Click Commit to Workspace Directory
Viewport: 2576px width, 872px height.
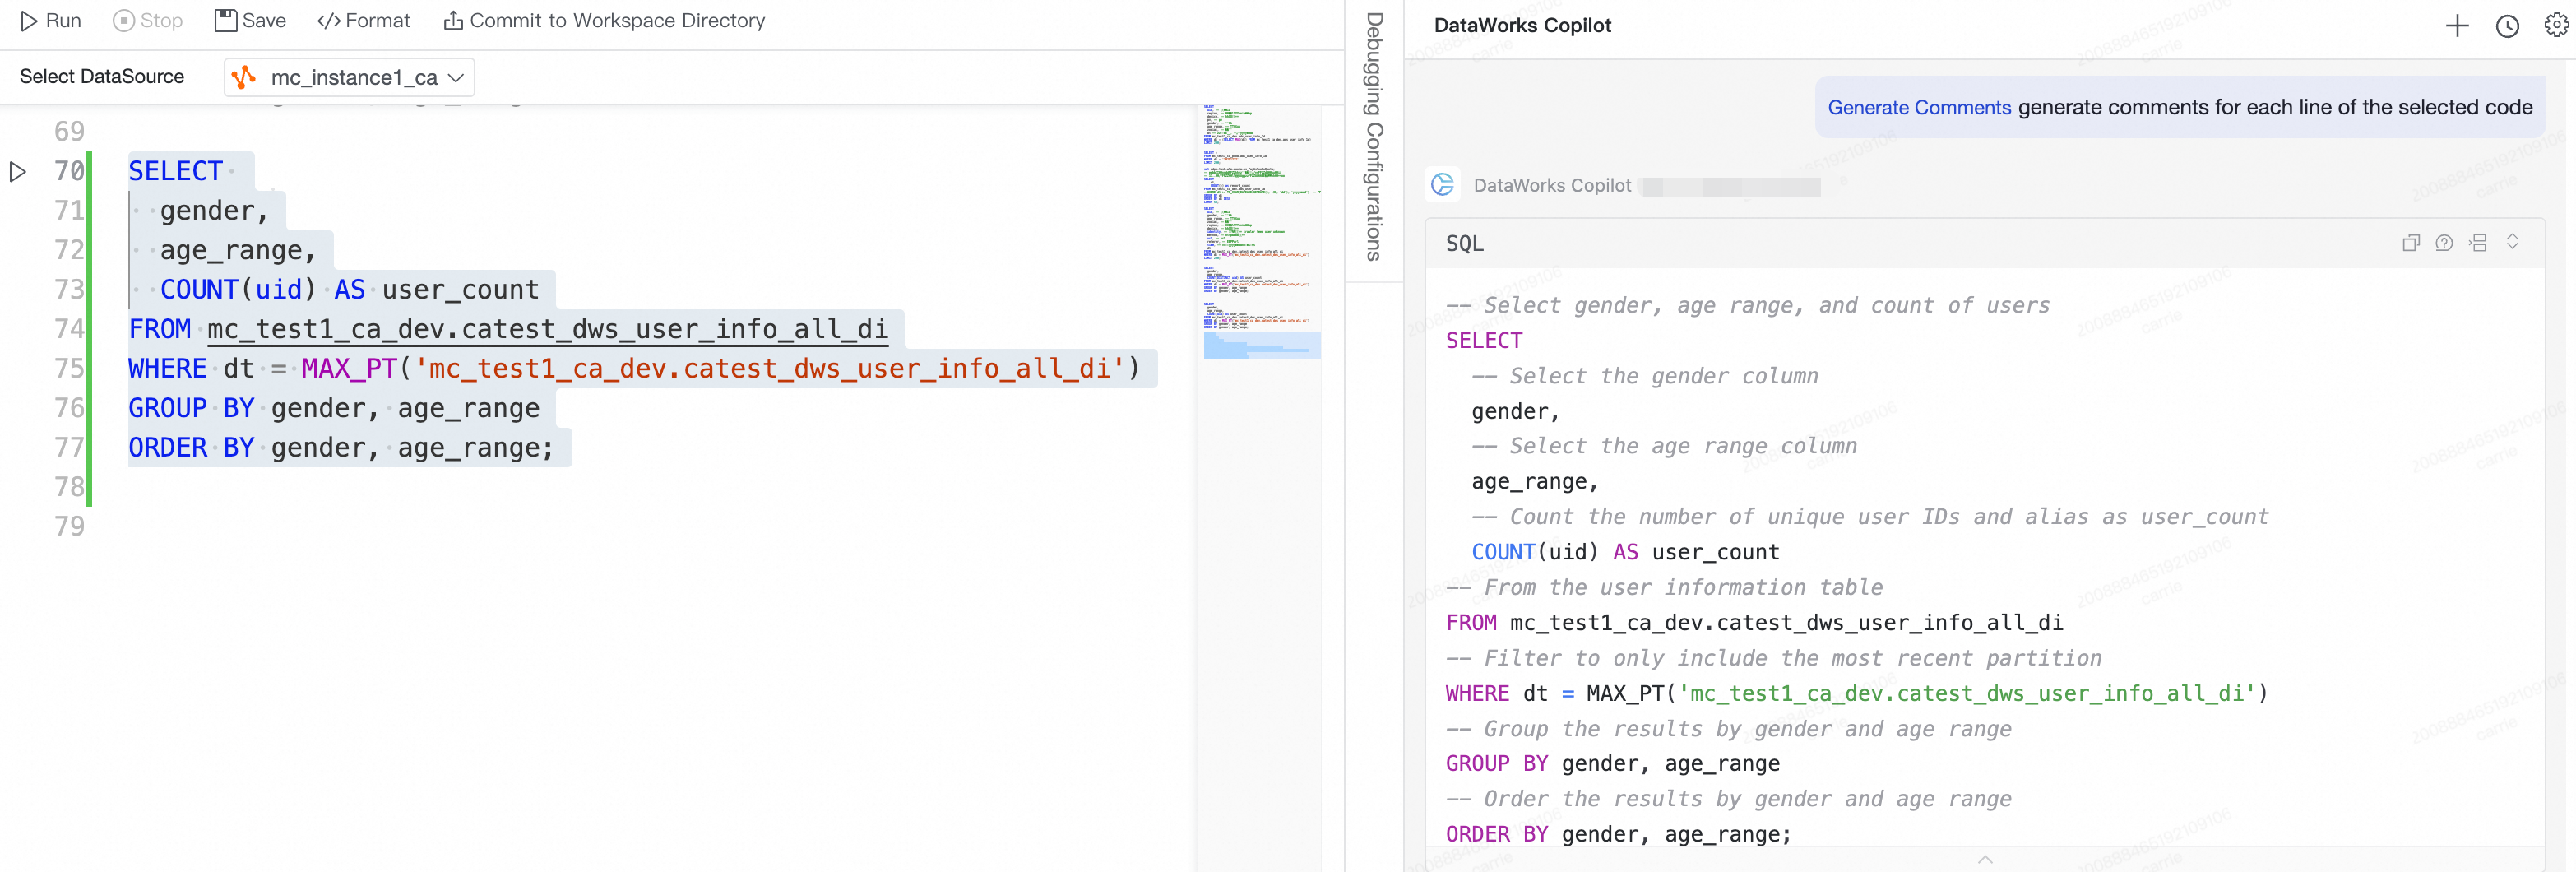click(x=604, y=21)
